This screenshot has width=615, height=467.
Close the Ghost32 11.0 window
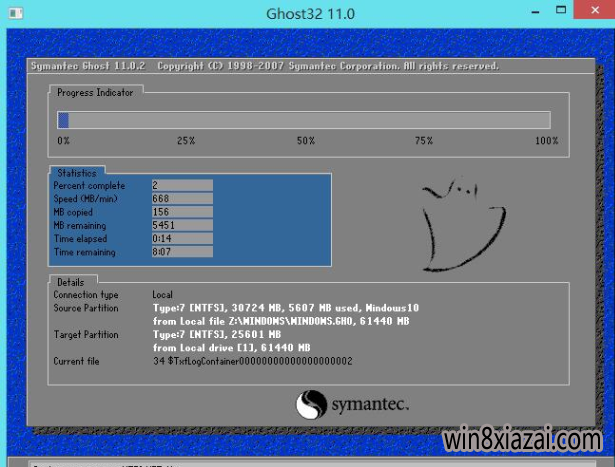595,9
